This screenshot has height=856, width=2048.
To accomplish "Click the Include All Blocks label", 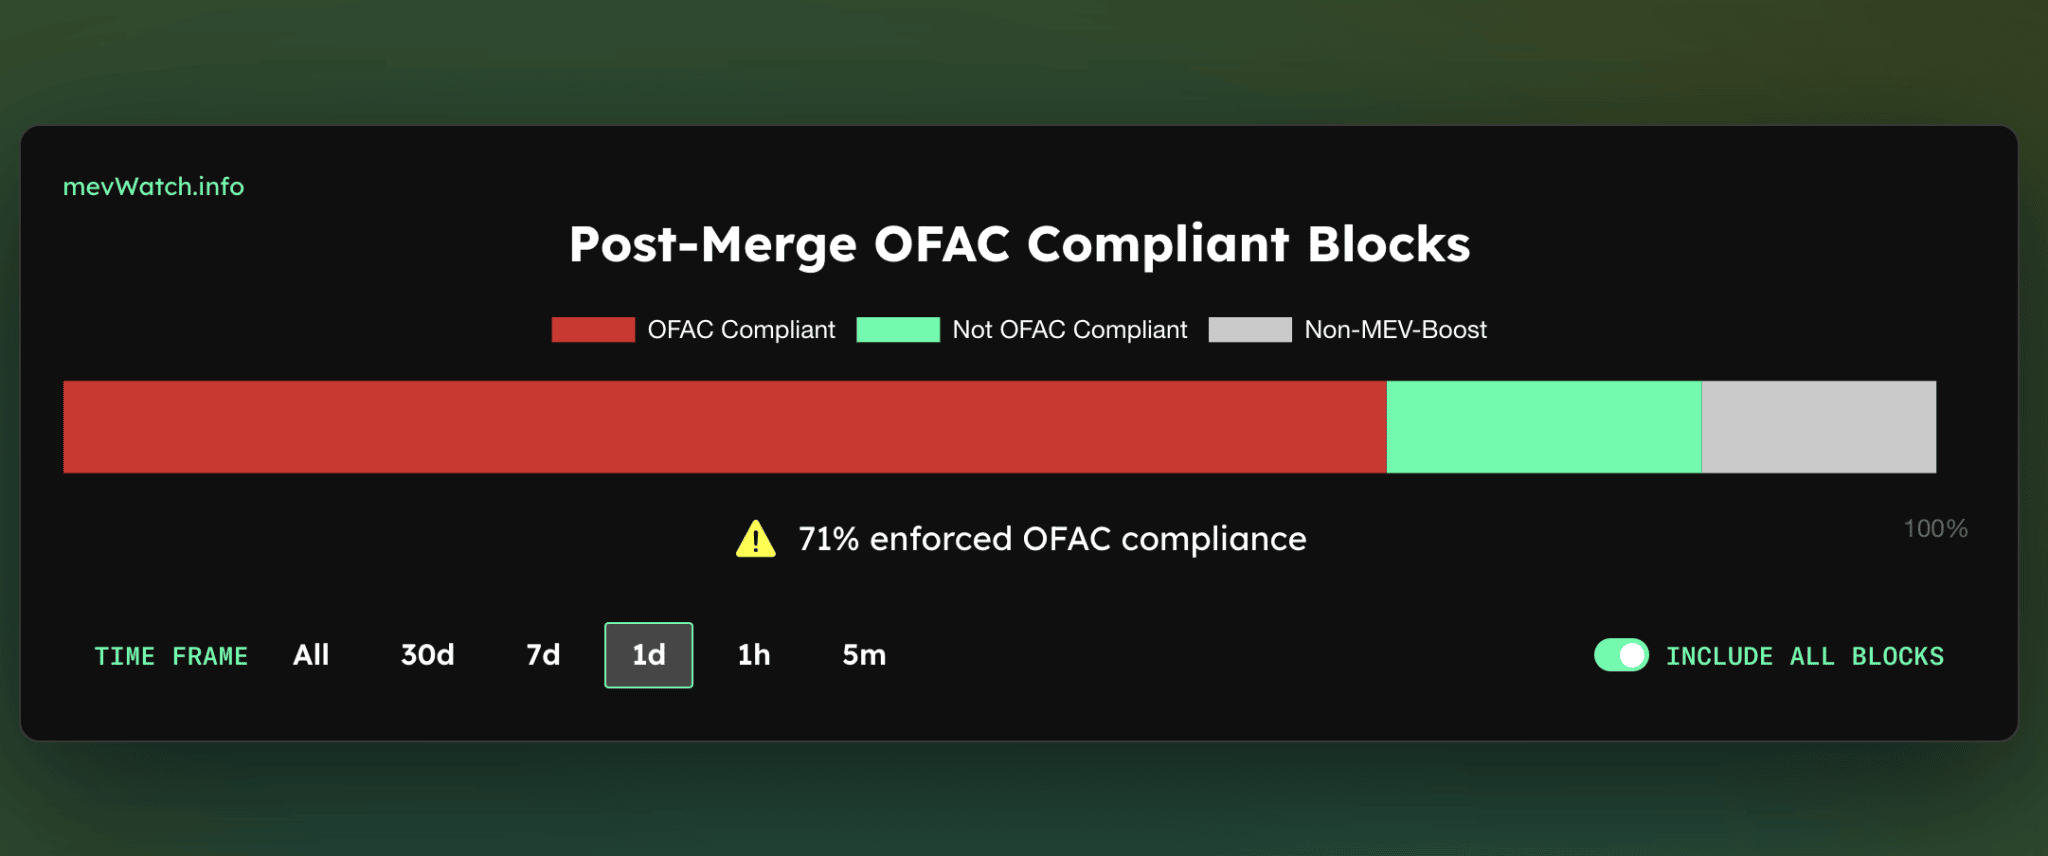I will pyautogui.click(x=1804, y=656).
